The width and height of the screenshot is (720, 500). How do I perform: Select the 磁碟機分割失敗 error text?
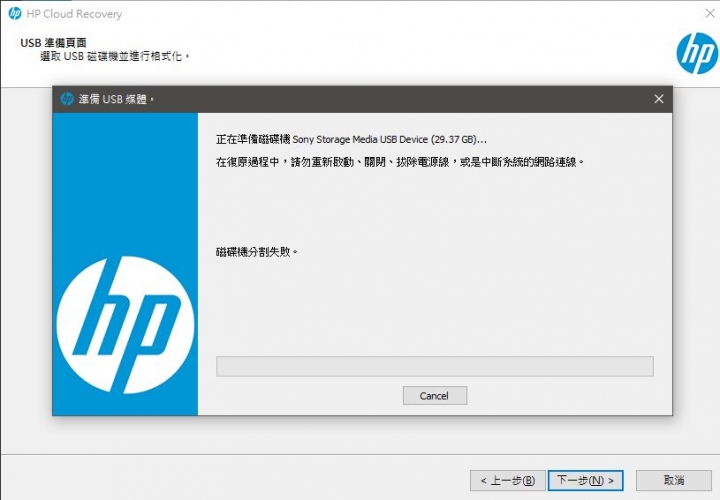pyautogui.click(x=257, y=252)
